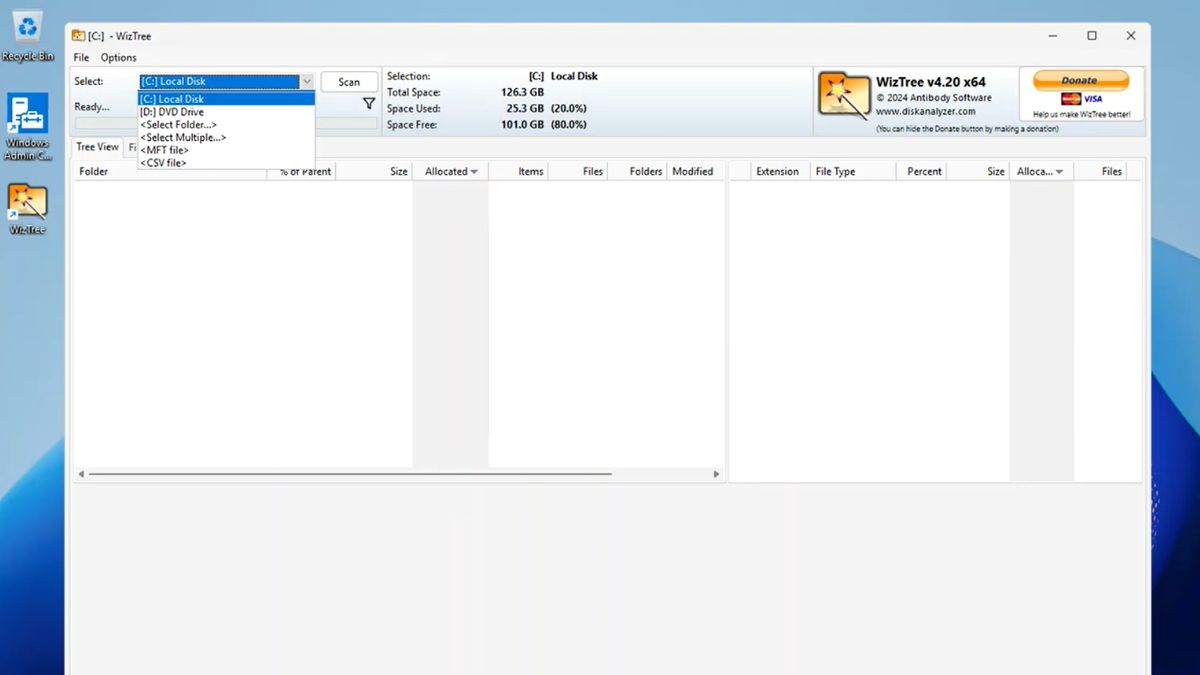Sort by the Alloca... column in file types pane
The width and height of the screenshot is (1200, 675).
pyautogui.click(x=1041, y=172)
